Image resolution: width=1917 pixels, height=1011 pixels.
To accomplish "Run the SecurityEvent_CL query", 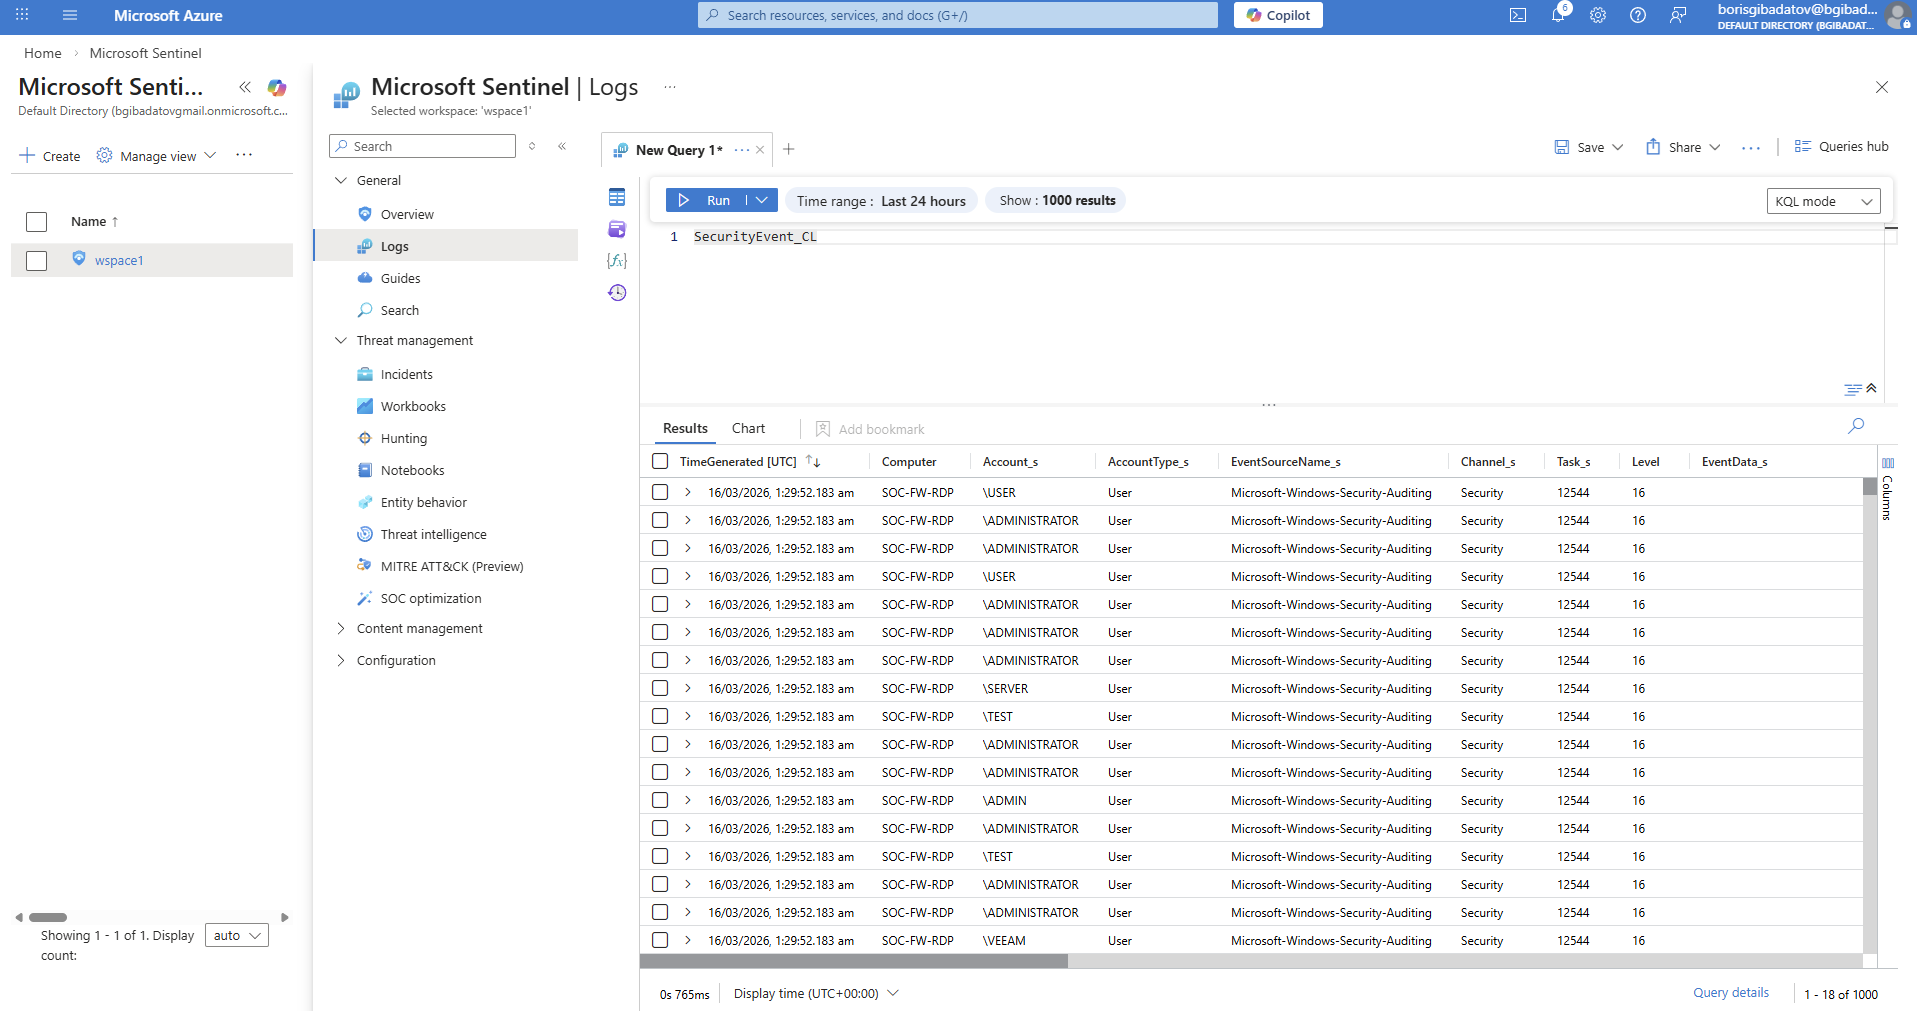I will point(705,200).
